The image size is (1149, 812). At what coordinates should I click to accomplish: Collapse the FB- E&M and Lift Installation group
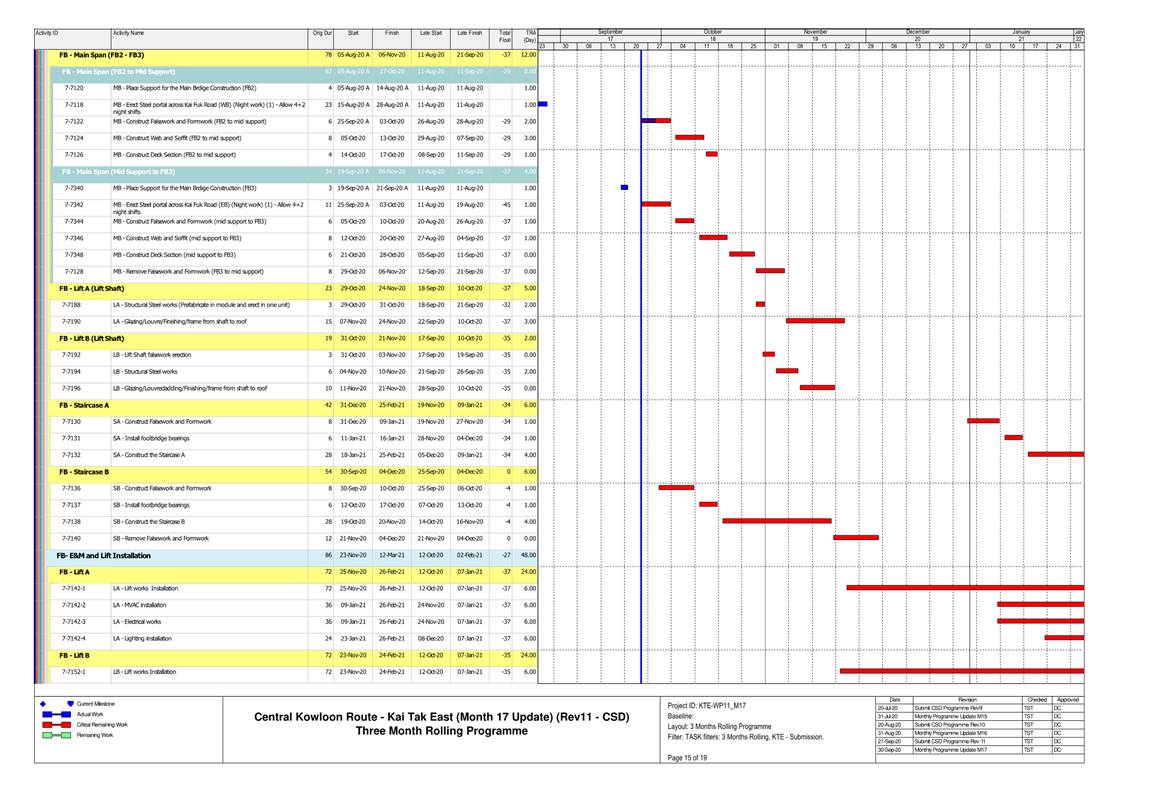[x=107, y=555]
